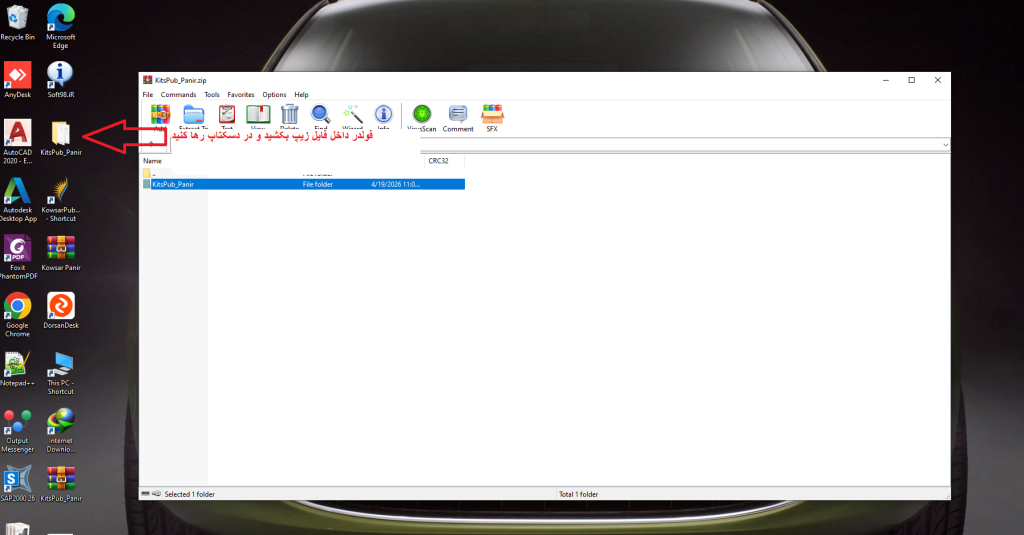Open the Favorites menu
1024x535 pixels.
click(241, 95)
